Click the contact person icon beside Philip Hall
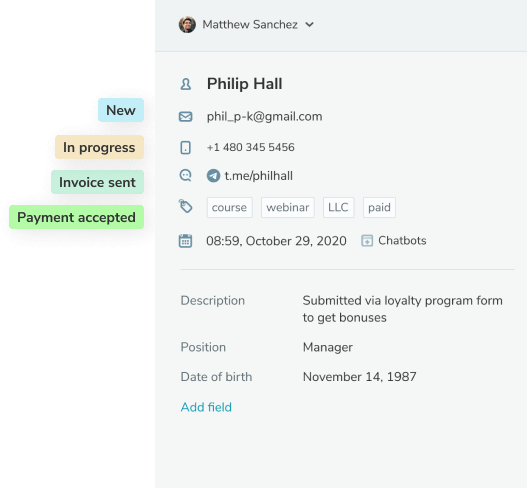 tap(186, 84)
